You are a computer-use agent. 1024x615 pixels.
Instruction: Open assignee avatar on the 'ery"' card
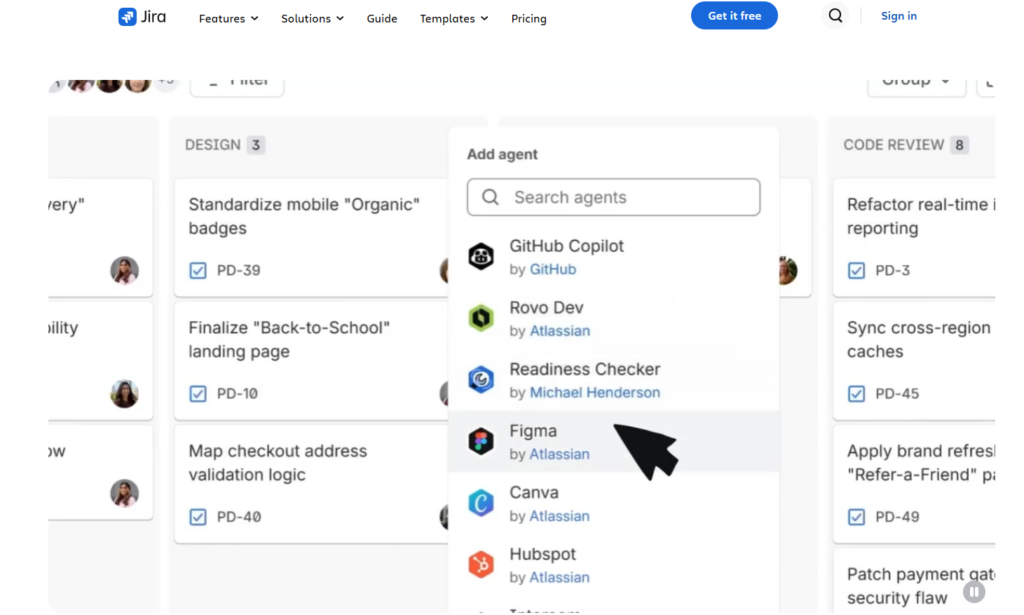tap(124, 270)
